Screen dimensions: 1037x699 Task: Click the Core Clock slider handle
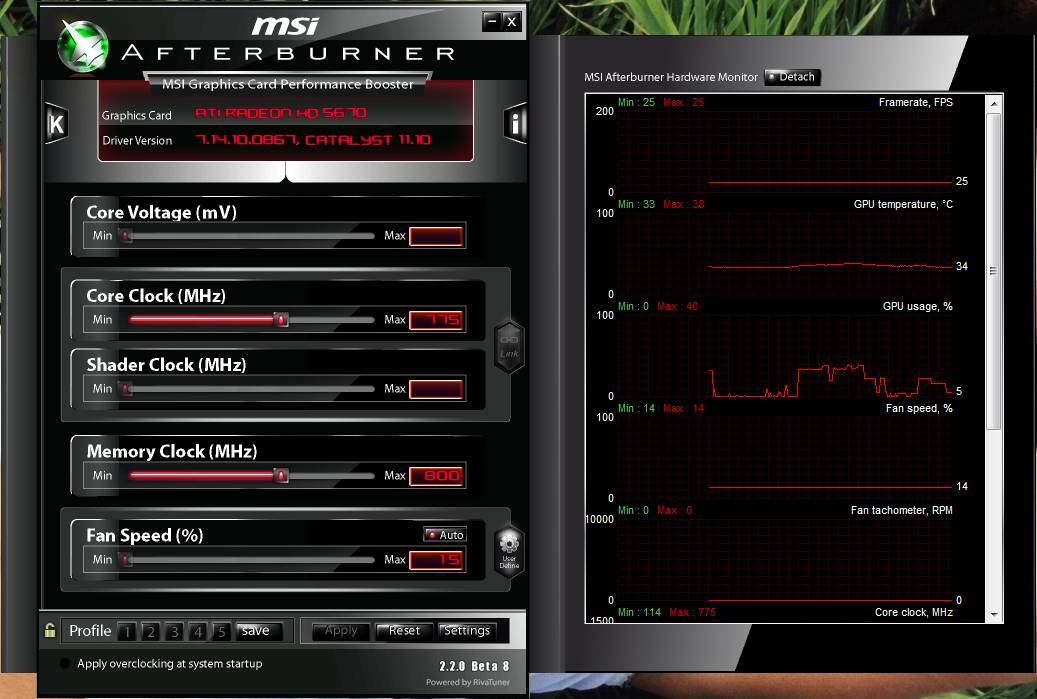pyautogui.click(x=280, y=320)
